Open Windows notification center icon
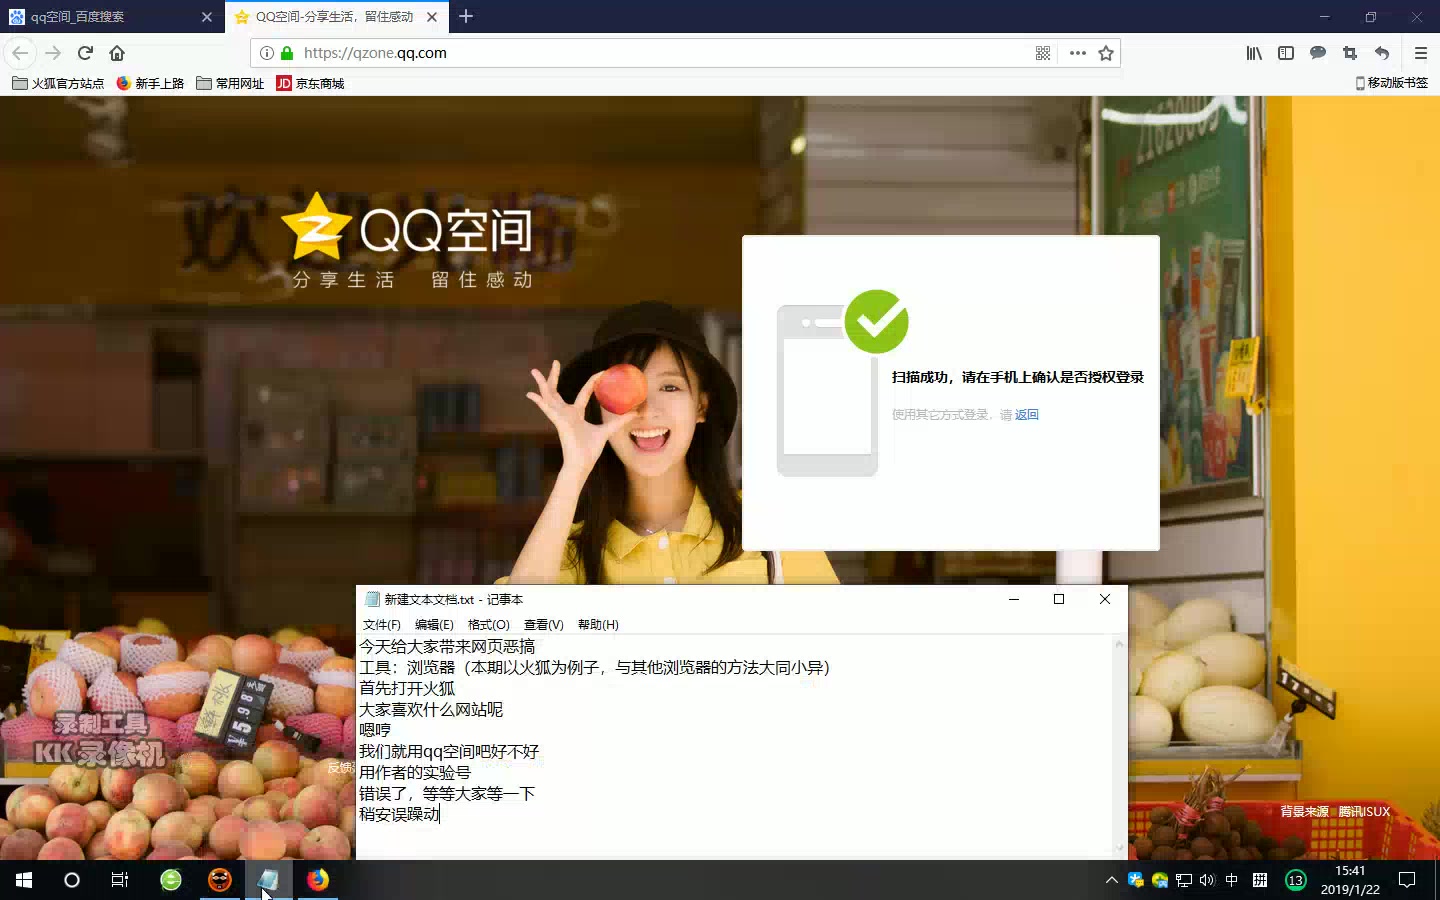 pos(1407,880)
